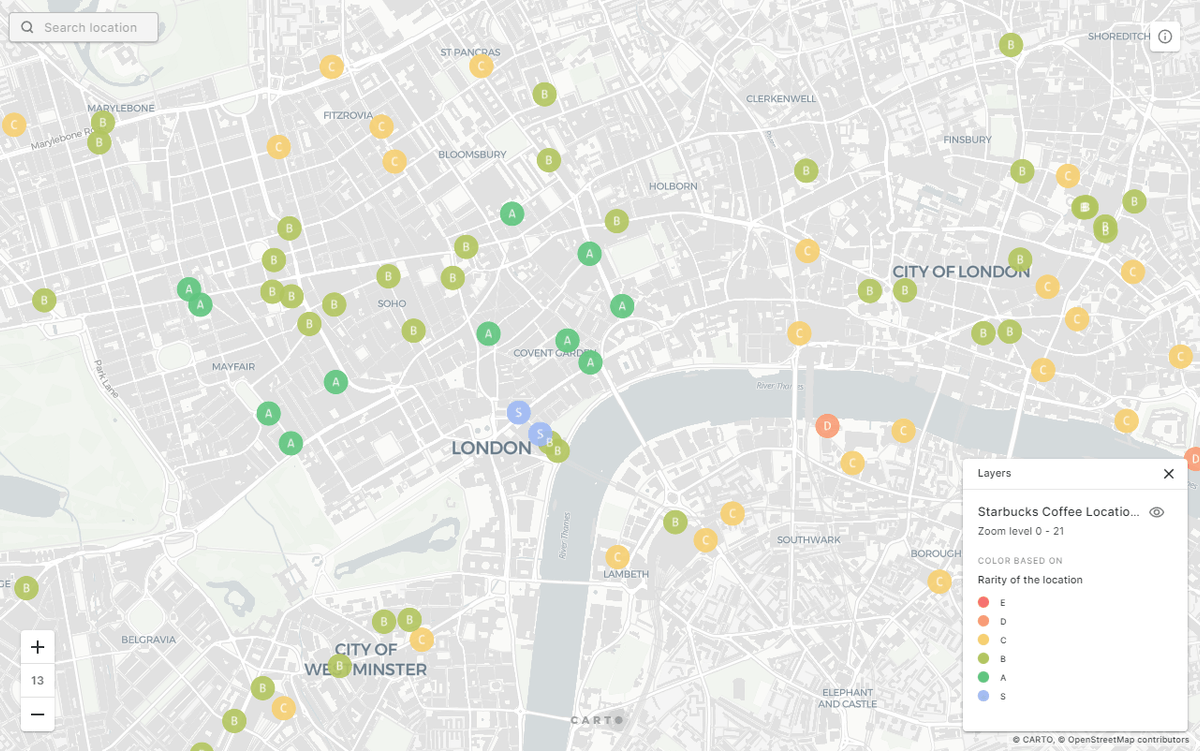This screenshot has height=751, width=1200.
Task: Type in the Search location field
Action: point(95,28)
